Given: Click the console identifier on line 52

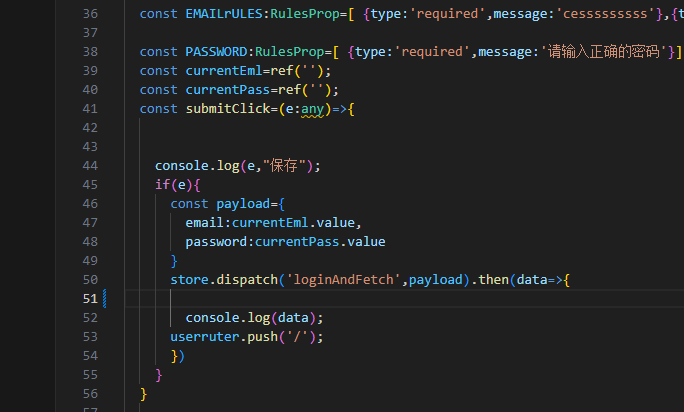Looking at the screenshot, I should coord(212,317).
